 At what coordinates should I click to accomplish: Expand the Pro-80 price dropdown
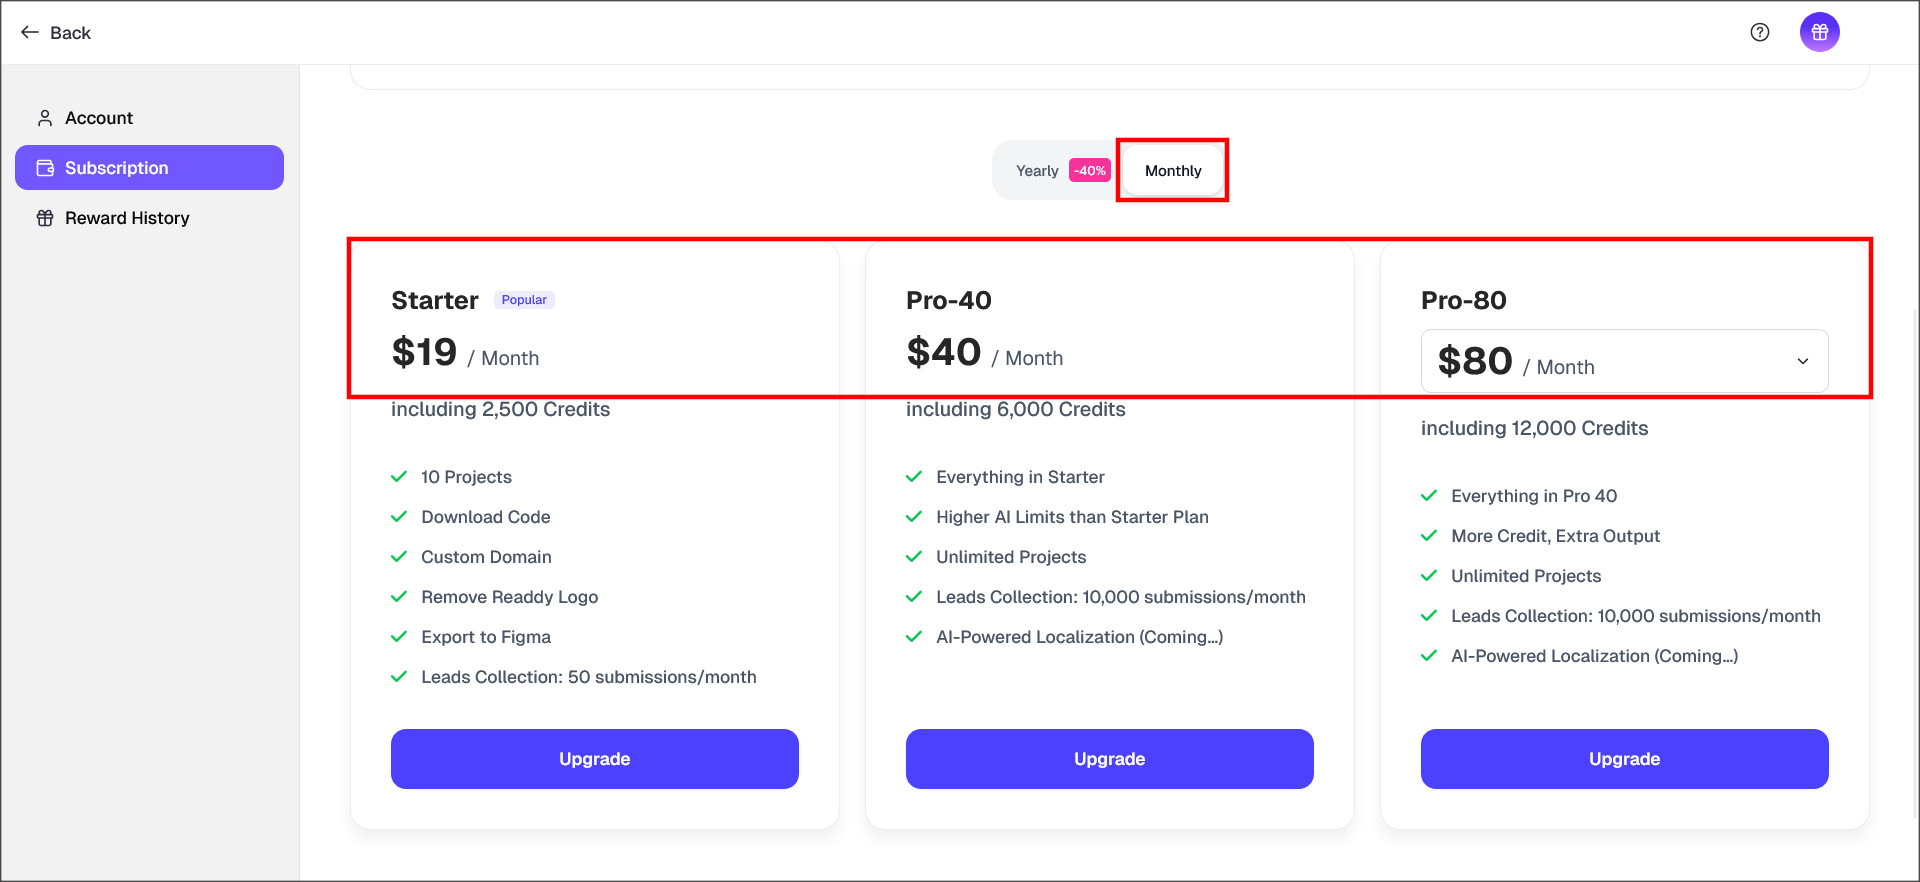coord(1623,361)
